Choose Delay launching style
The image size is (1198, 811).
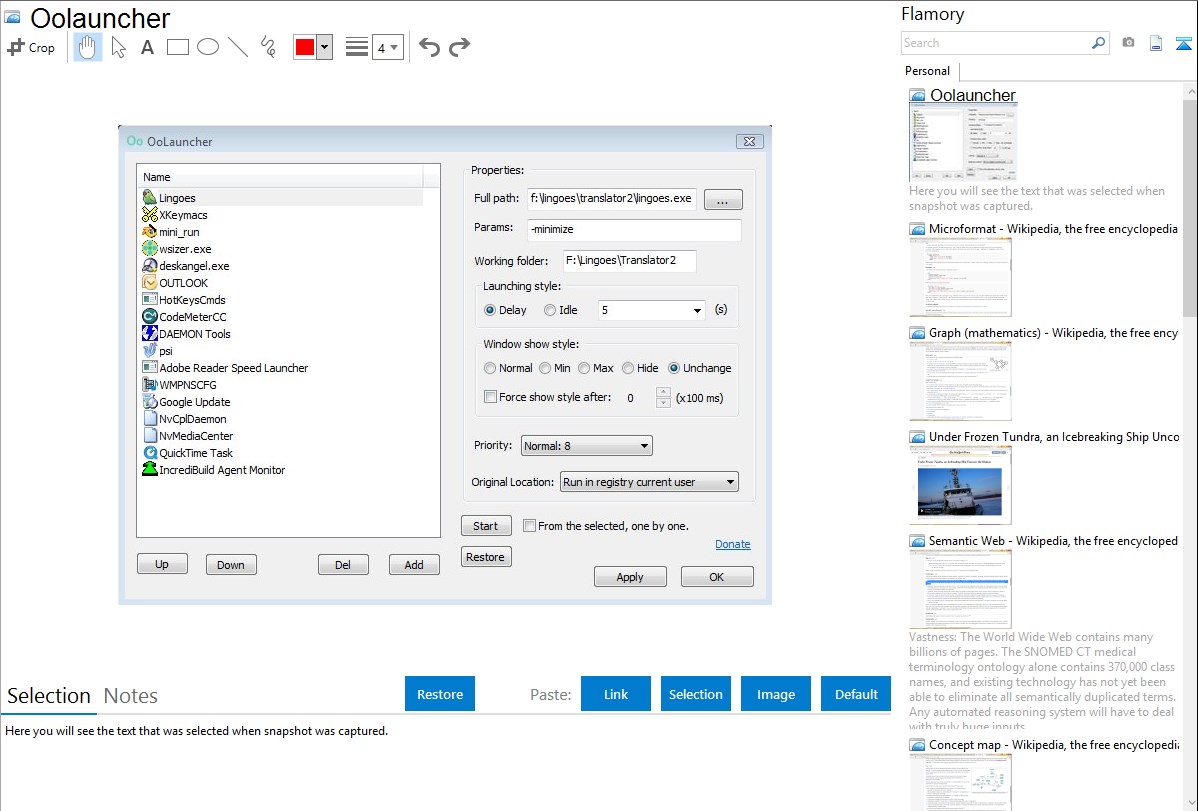click(x=505, y=310)
